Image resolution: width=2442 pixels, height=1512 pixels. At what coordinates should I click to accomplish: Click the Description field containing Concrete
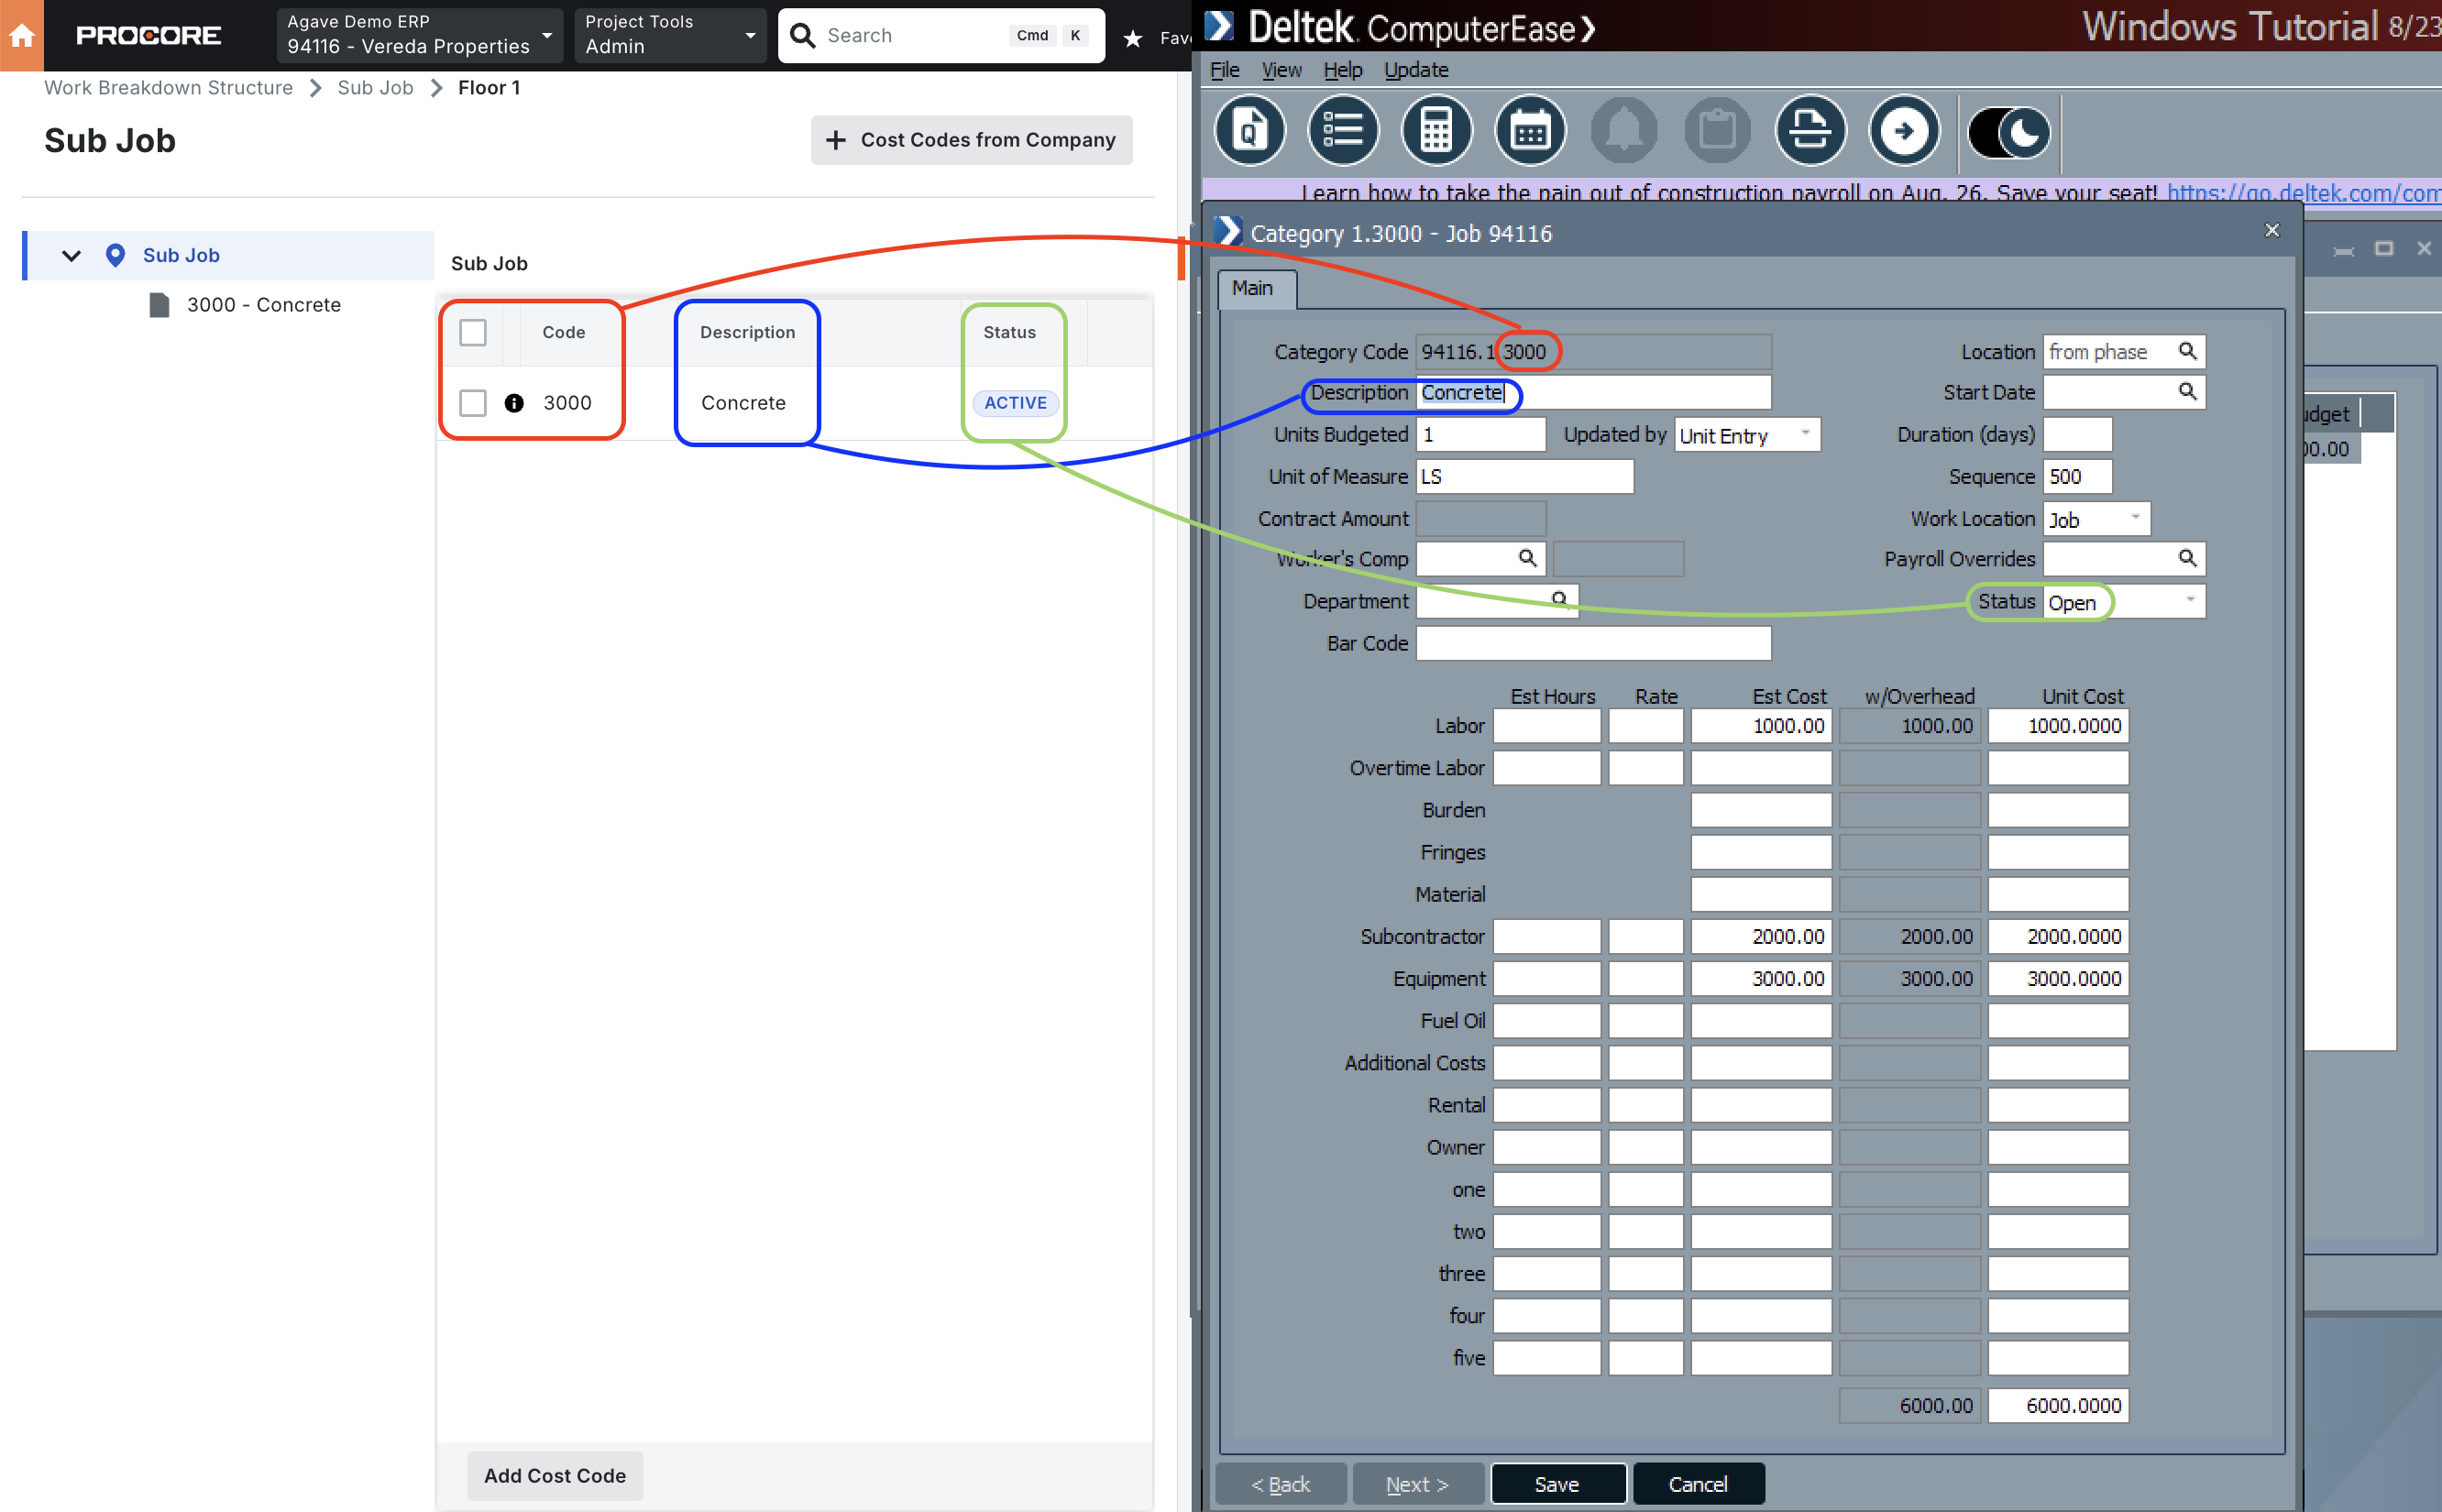pyautogui.click(x=1593, y=392)
